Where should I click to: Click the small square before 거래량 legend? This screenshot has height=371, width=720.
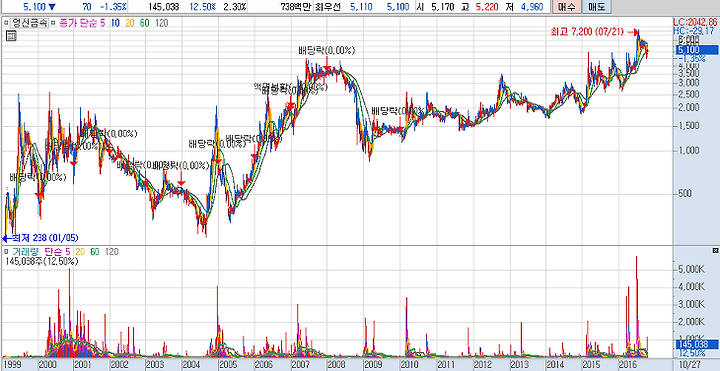[6, 252]
